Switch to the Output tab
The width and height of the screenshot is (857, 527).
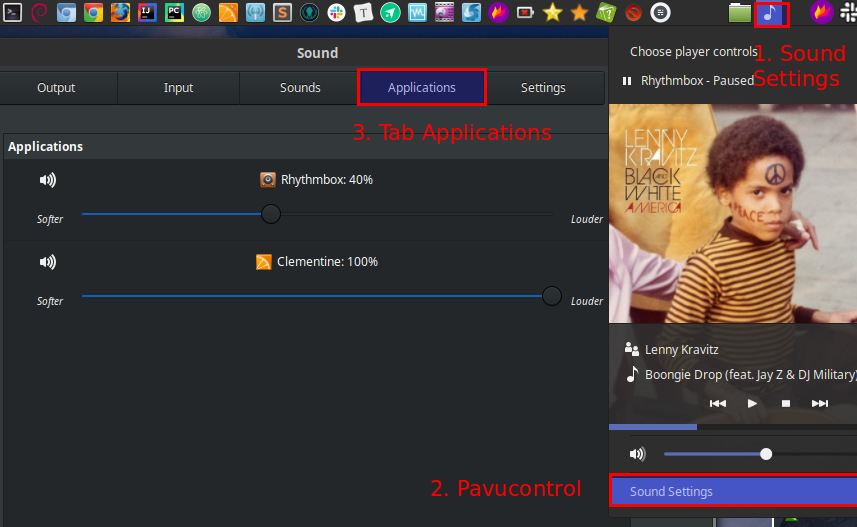tap(56, 87)
